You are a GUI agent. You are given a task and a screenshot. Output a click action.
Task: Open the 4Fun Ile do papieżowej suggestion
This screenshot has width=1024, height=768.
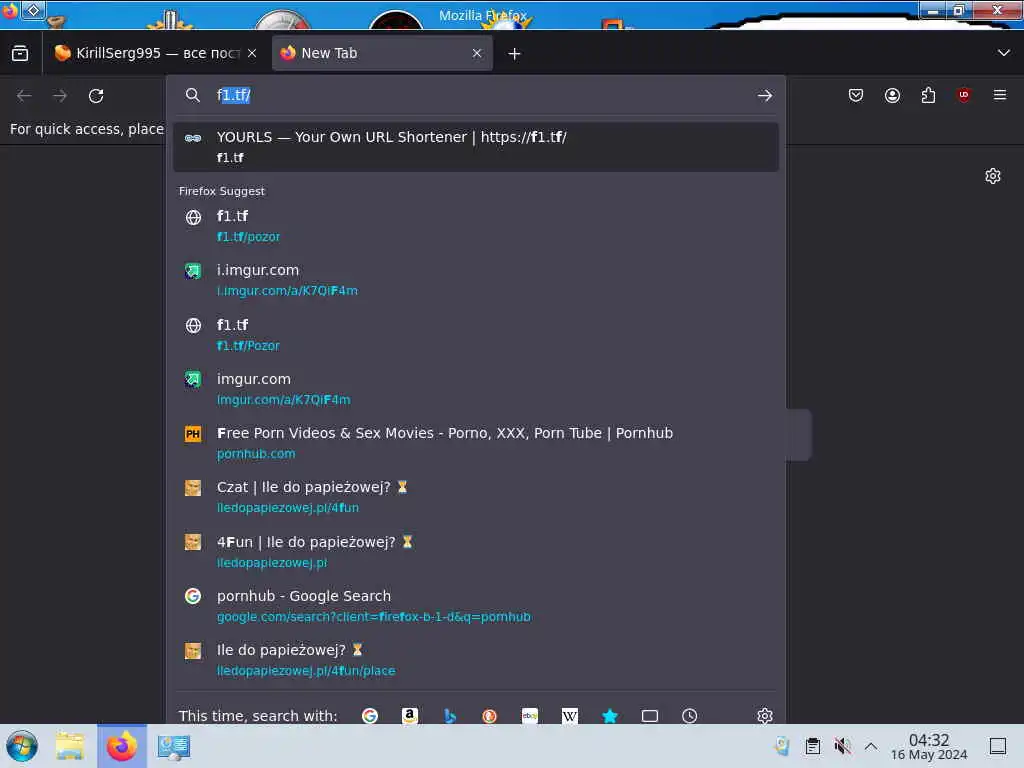click(x=475, y=552)
